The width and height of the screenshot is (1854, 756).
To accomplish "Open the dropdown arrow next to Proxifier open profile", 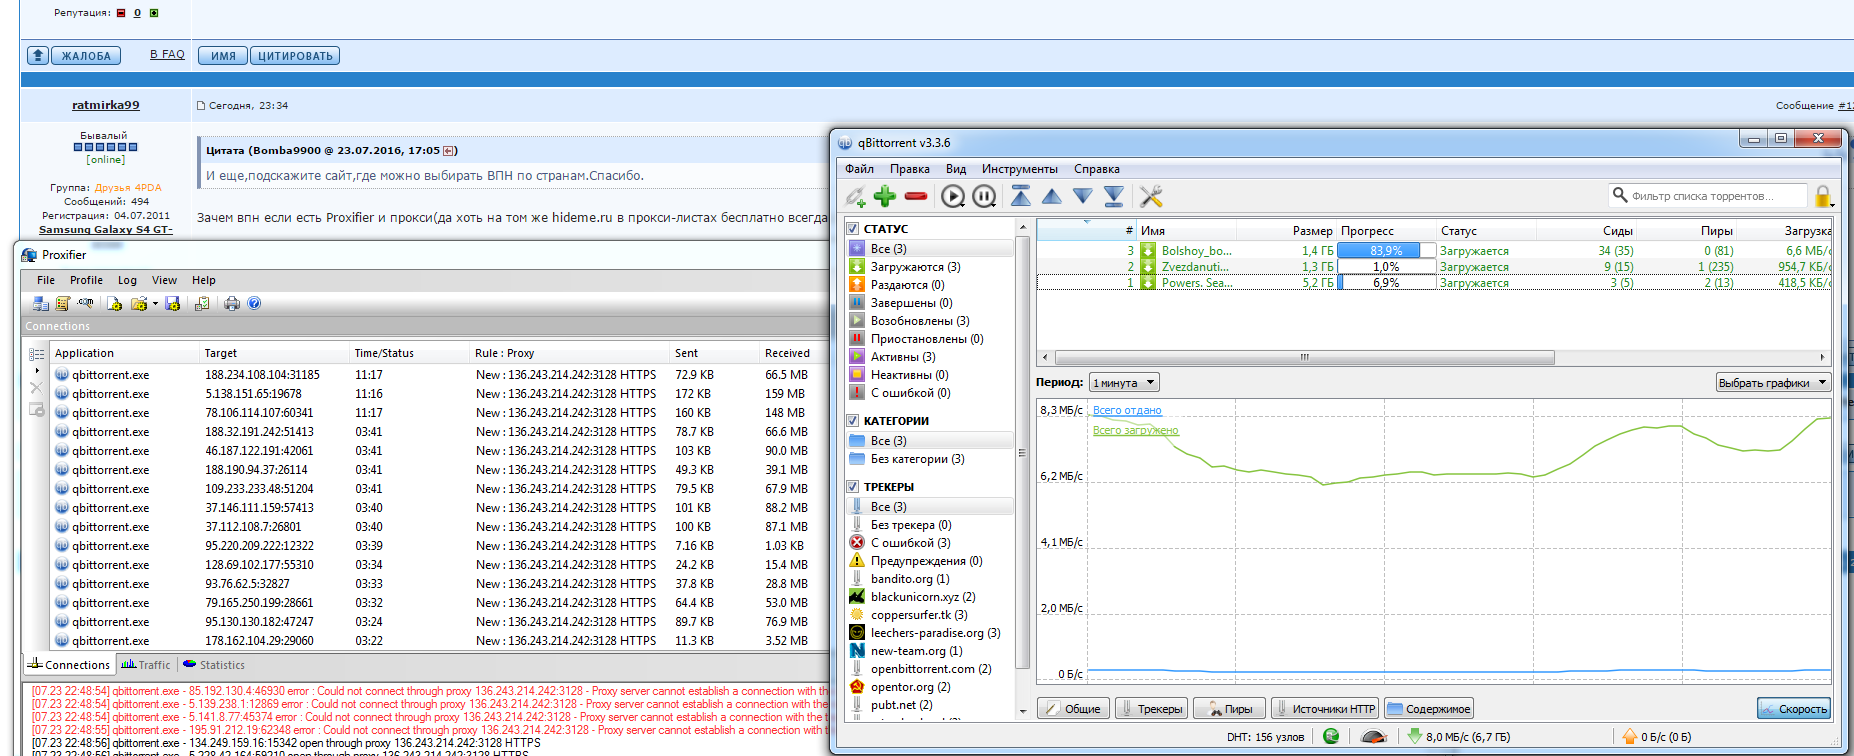I will (x=155, y=303).
